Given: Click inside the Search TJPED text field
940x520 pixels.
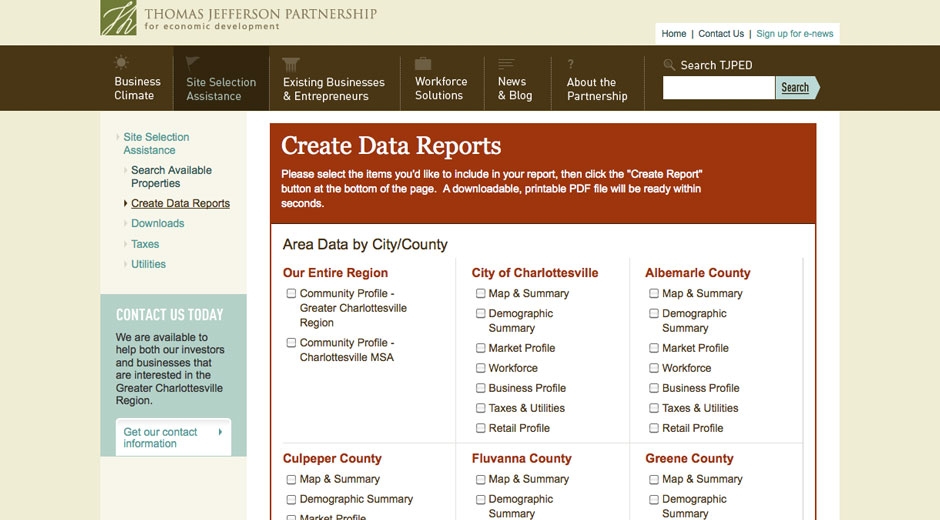Looking at the screenshot, I should 719,88.
